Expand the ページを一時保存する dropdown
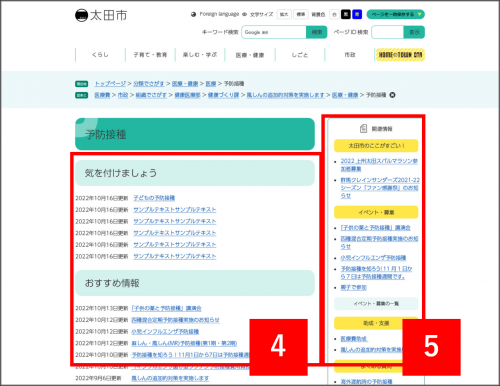Viewport: 500px width, 386px height. pos(395,14)
